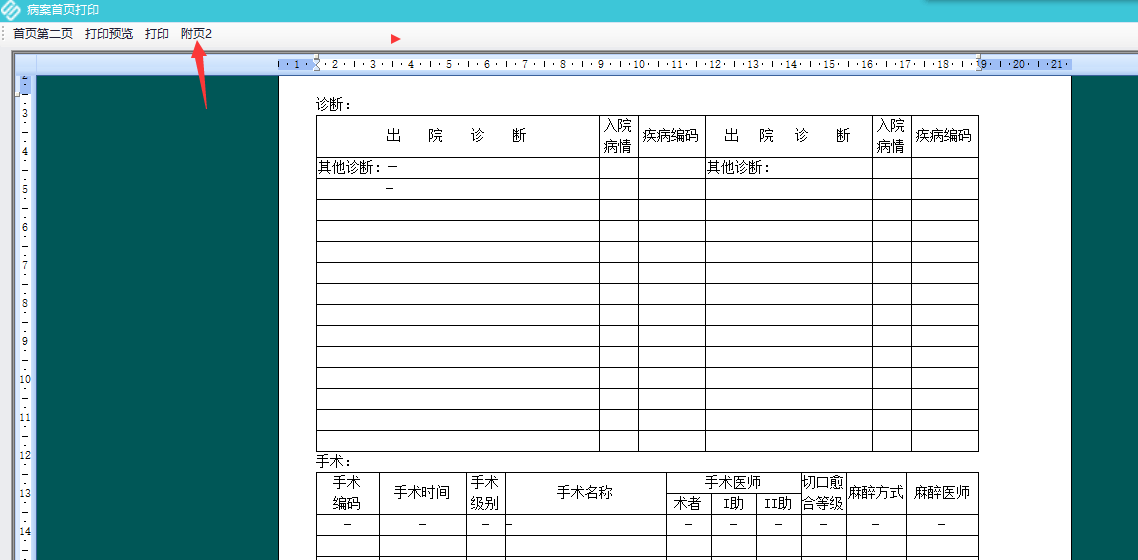The image size is (1138, 560).
Task: Click the right 出院诊断 column header
Action: (x=788, y=136)
